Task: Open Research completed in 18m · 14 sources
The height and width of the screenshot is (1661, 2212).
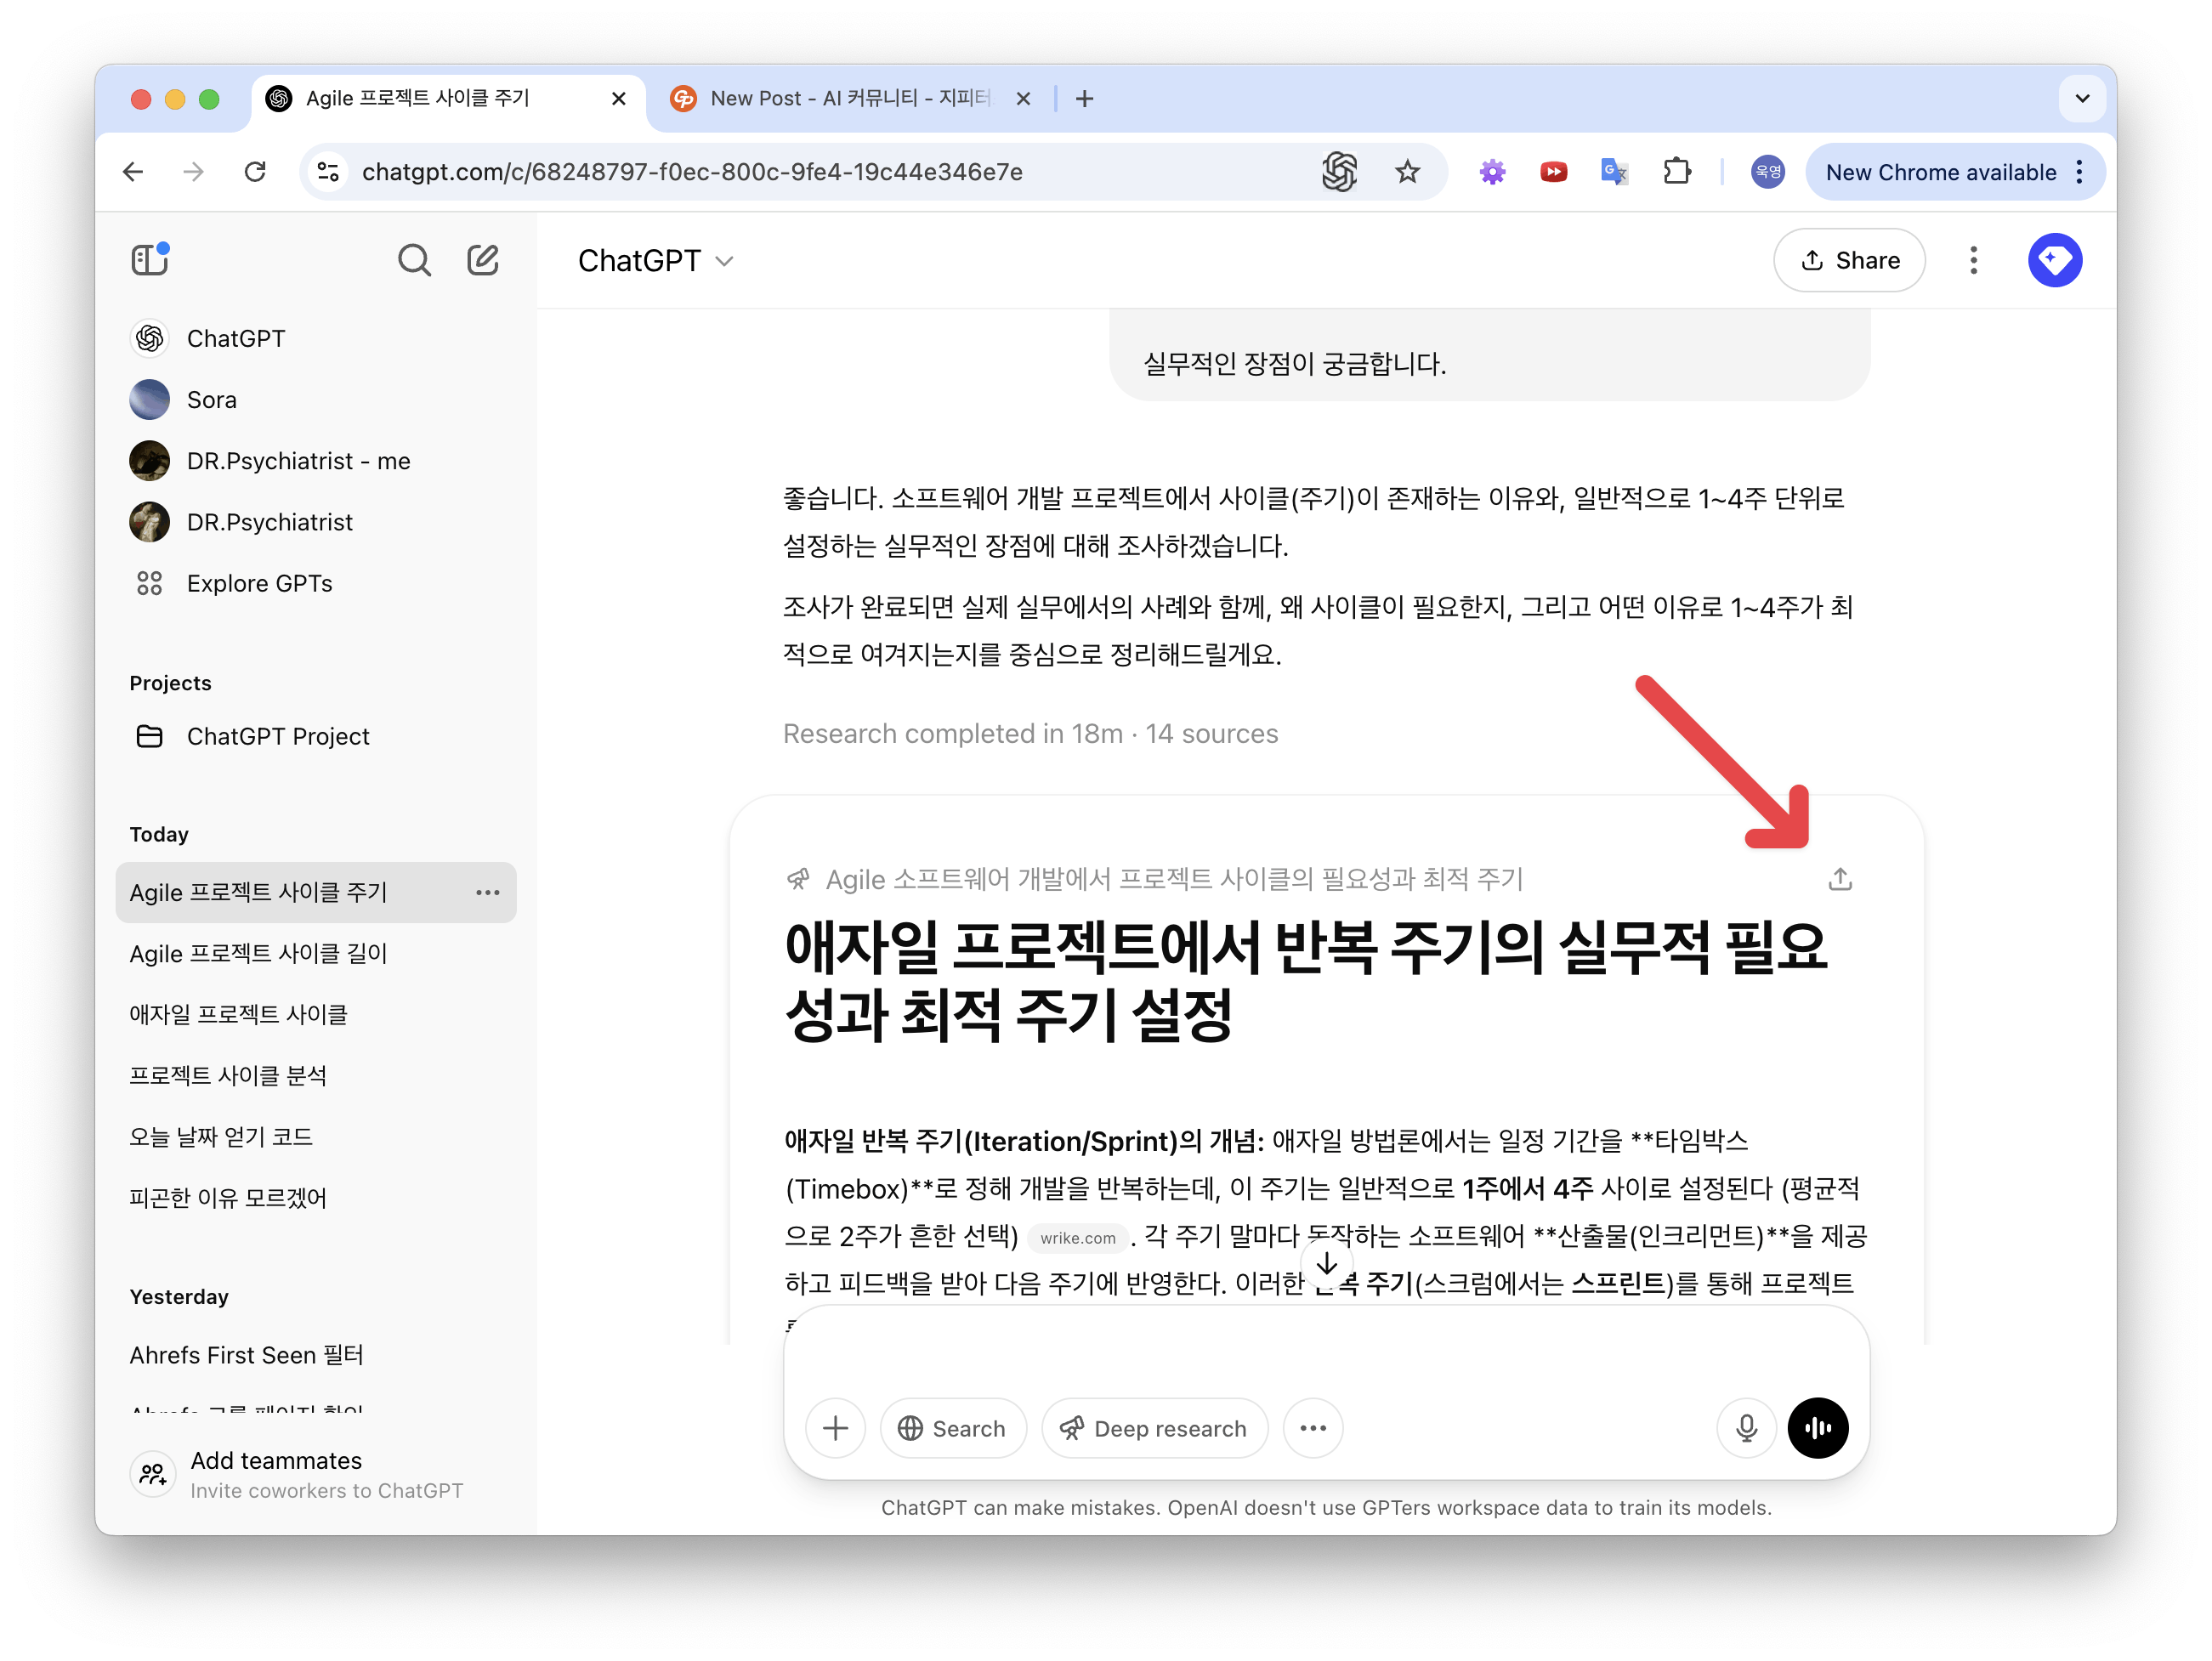Action: point(1030,733)
